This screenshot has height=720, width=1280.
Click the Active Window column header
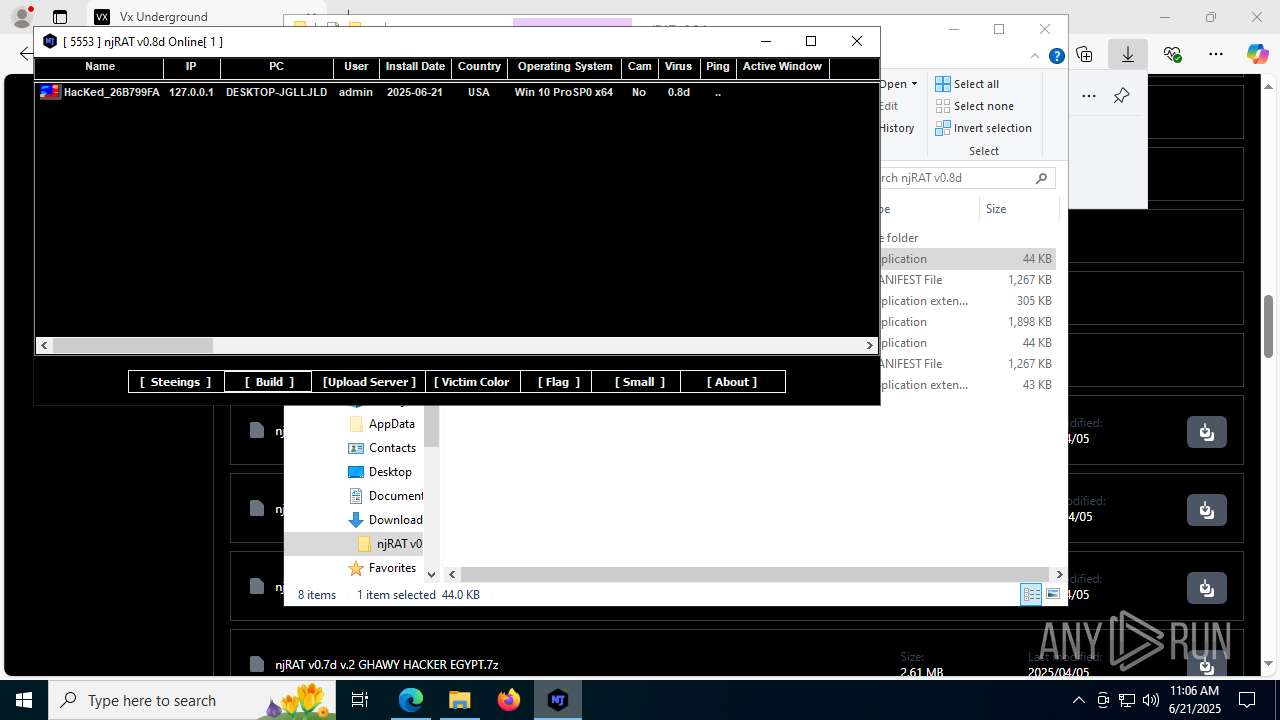782,67
